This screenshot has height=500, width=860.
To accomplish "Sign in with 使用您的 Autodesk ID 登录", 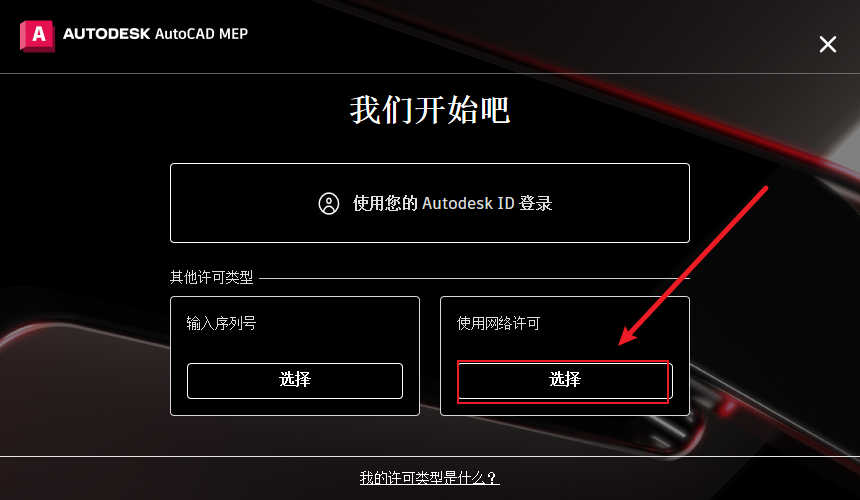I will point(429,203).
